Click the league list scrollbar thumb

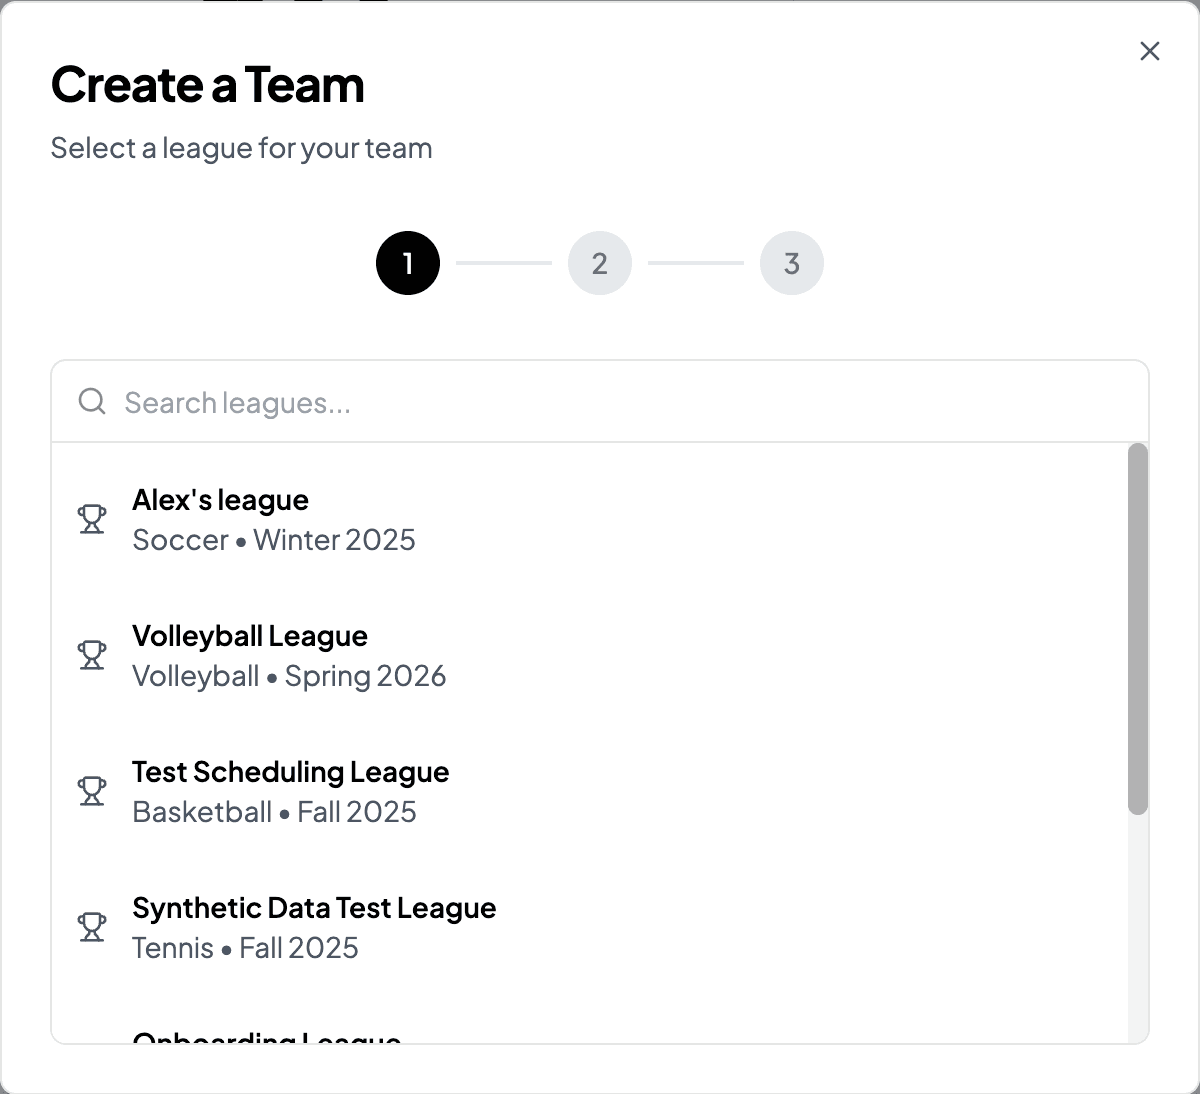1138,628
